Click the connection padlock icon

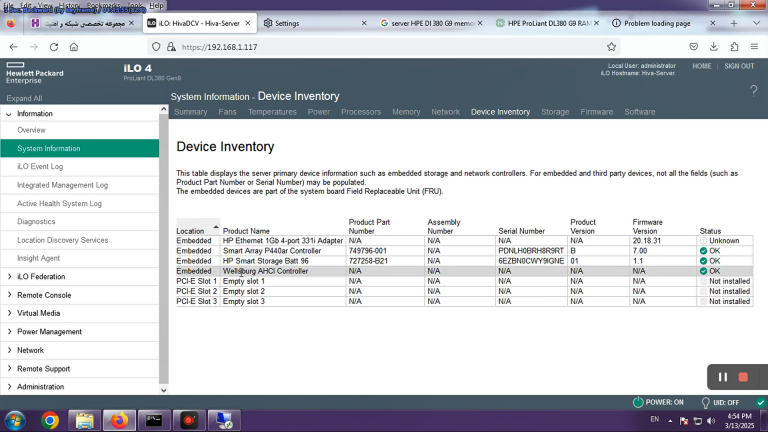pos(171,47)
